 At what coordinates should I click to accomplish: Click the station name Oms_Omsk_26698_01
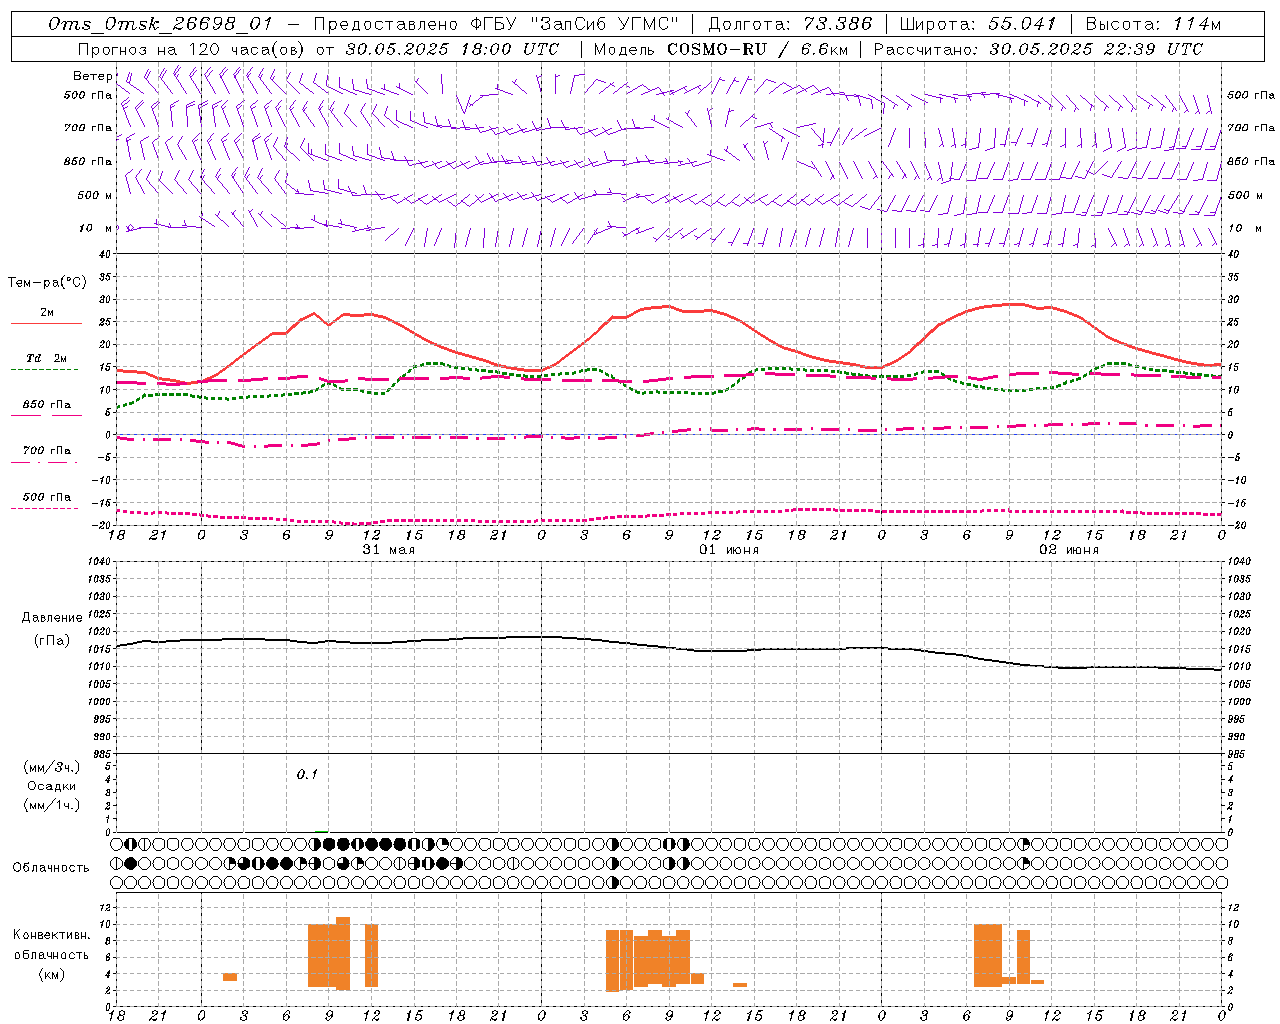click(x=160, y=25)
